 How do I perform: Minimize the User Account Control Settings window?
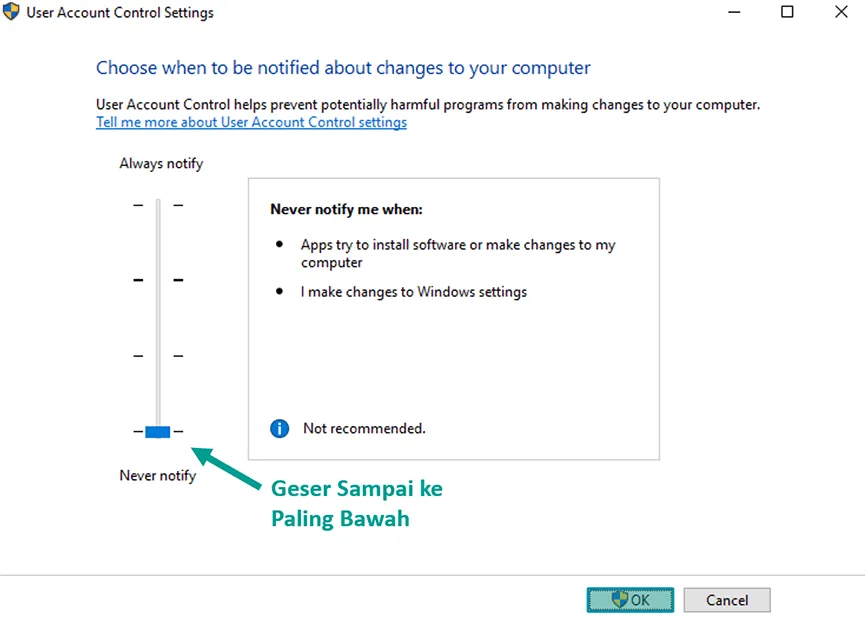pos(734,12)
